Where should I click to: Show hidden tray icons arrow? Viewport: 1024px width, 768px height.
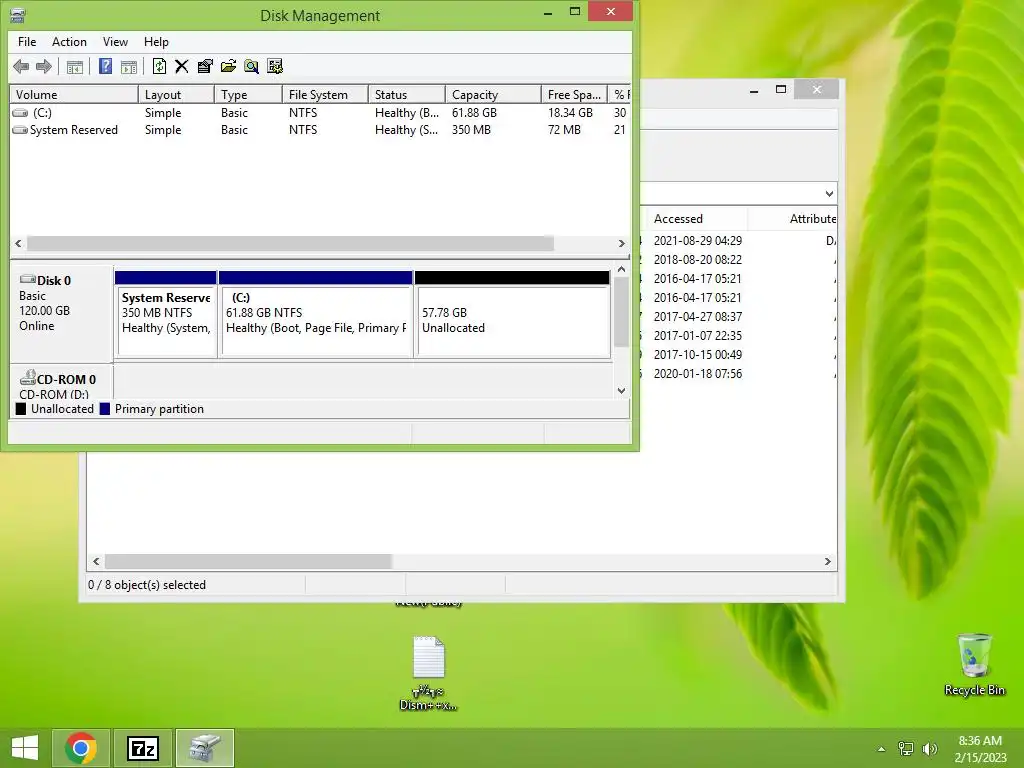coord(881,748)
